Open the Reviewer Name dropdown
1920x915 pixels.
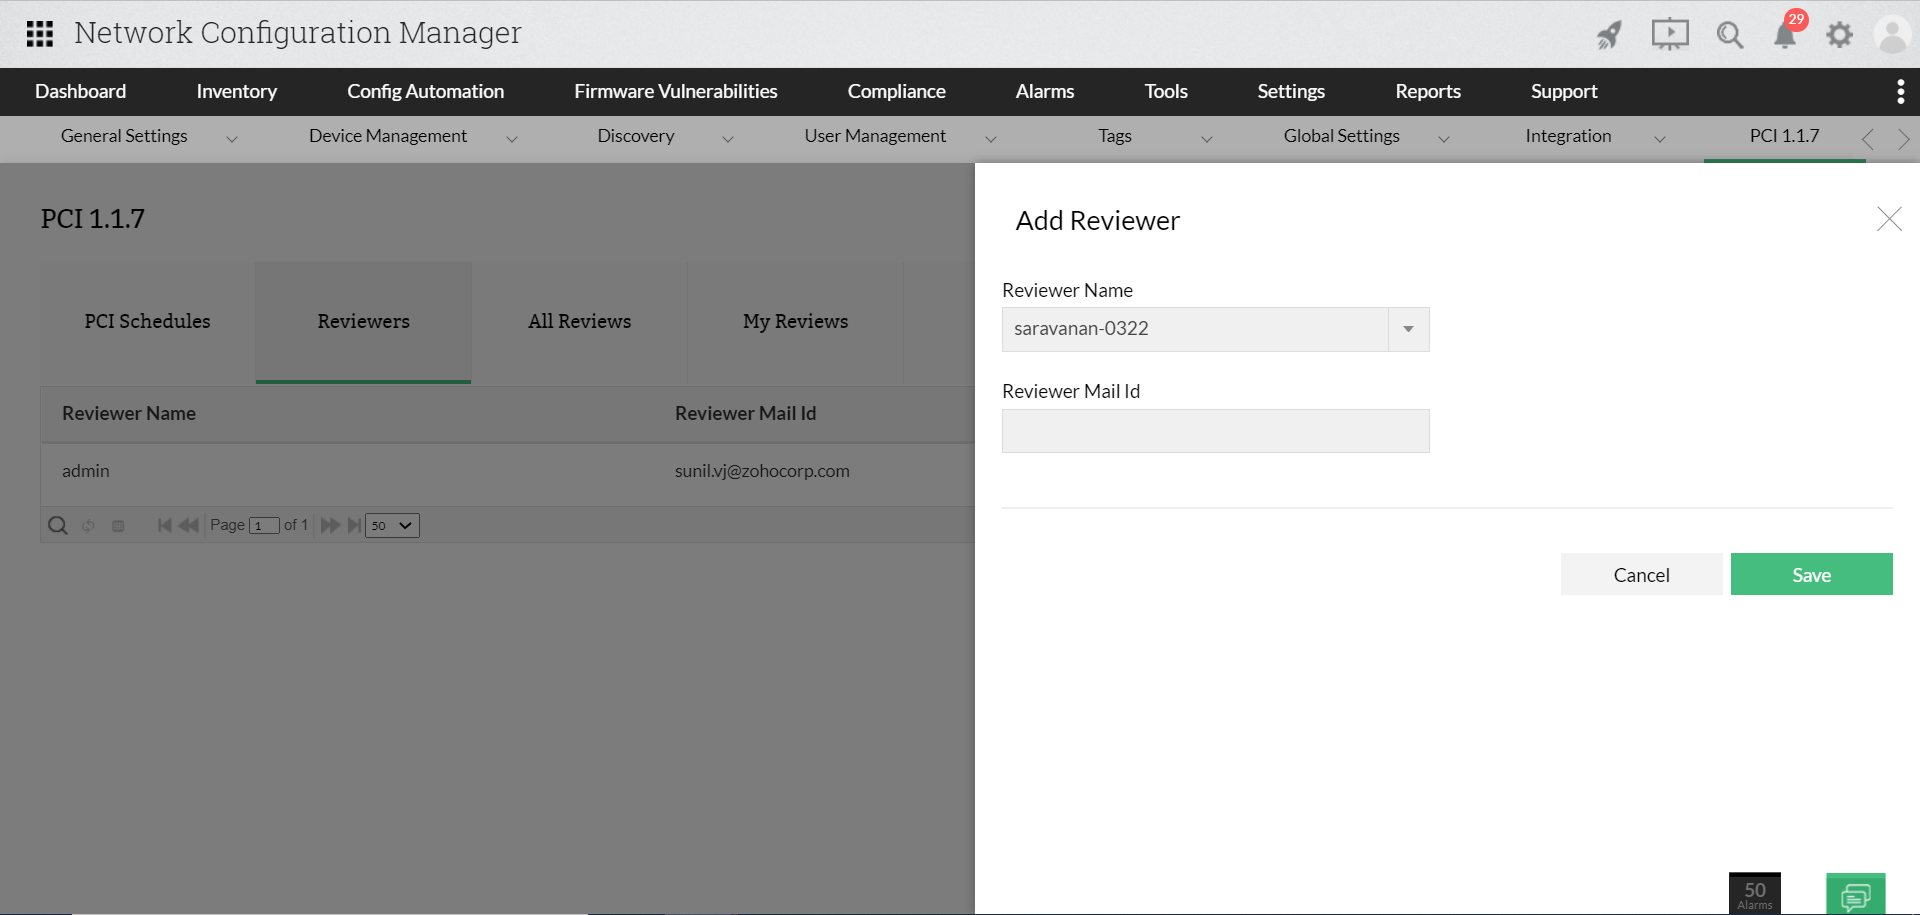point(1409,329)
